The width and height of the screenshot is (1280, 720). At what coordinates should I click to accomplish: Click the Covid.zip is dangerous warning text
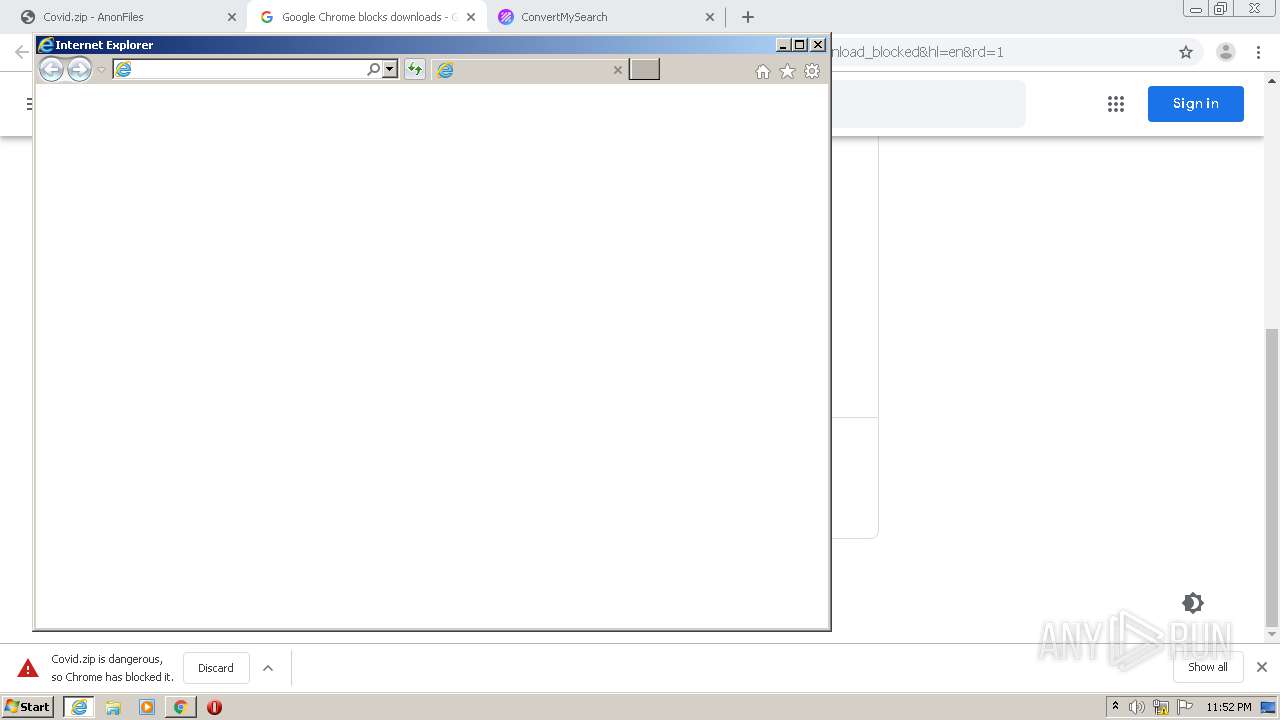pos(112,668)
